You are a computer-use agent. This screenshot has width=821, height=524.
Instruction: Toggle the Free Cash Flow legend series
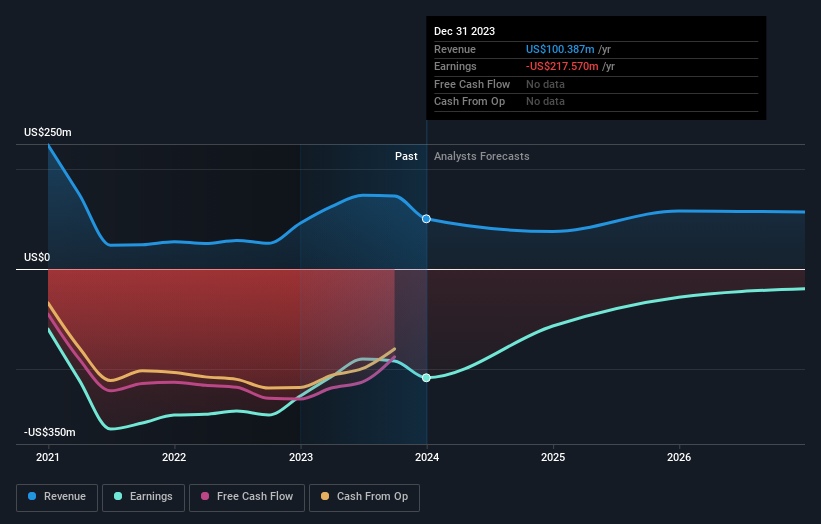(247, 497)
